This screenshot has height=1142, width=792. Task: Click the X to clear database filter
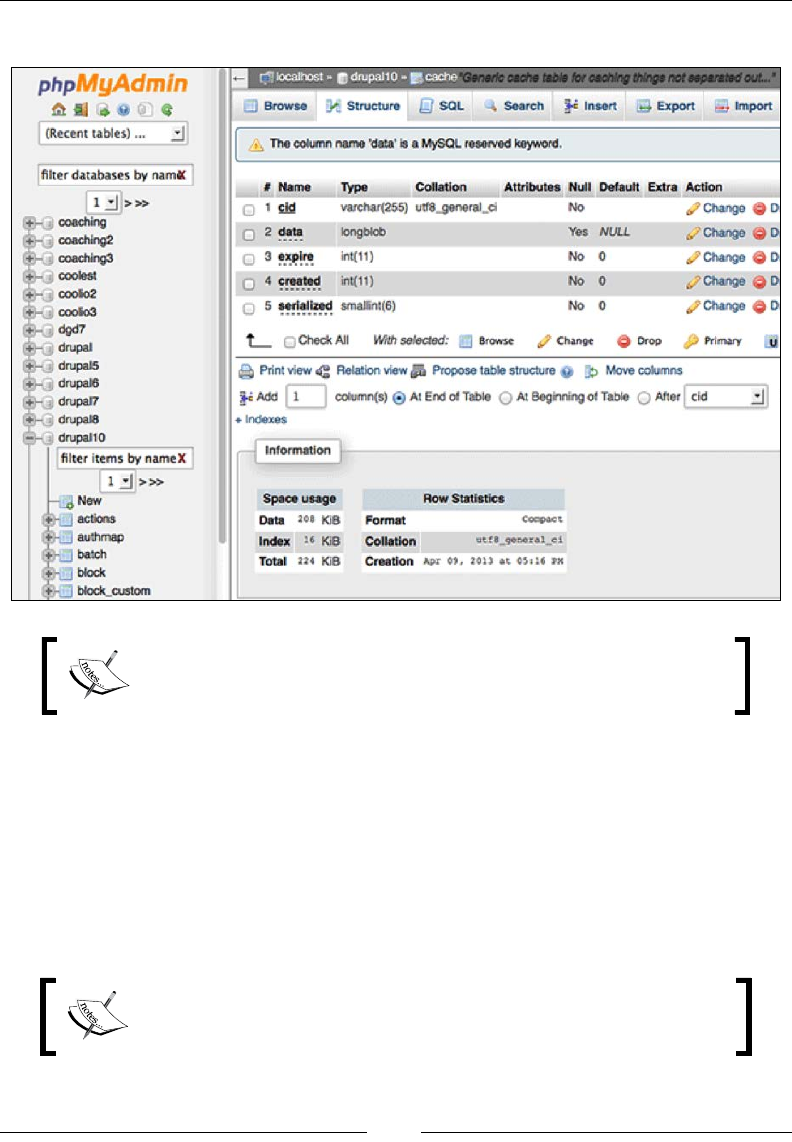(182, 175)
